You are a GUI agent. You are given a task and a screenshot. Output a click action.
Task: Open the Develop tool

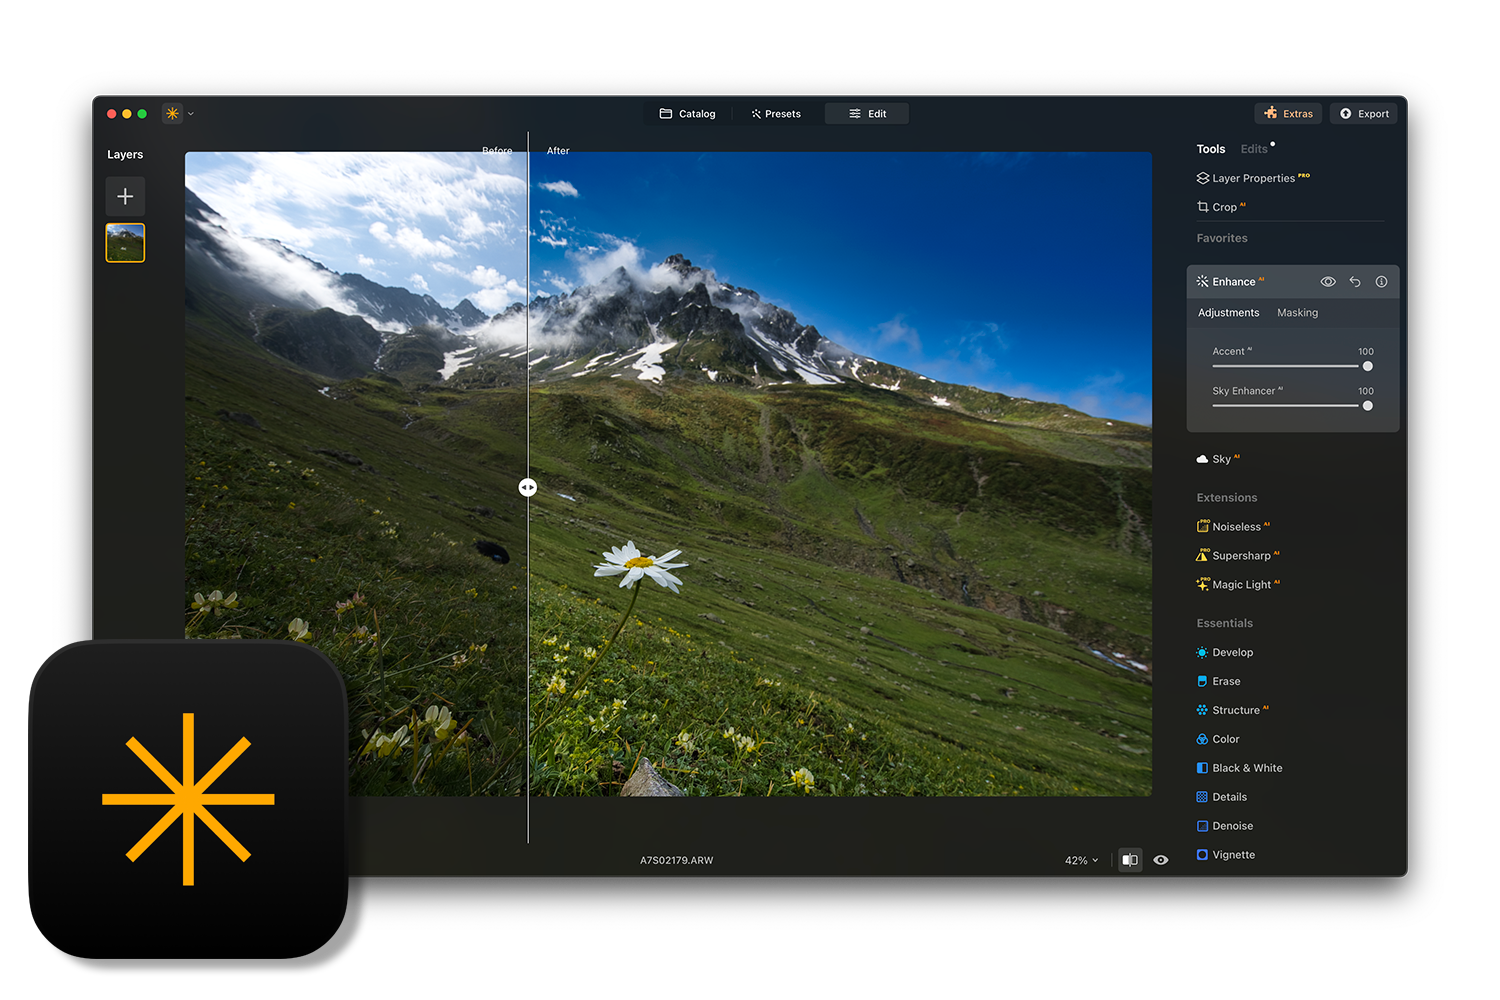point(1231,653)
